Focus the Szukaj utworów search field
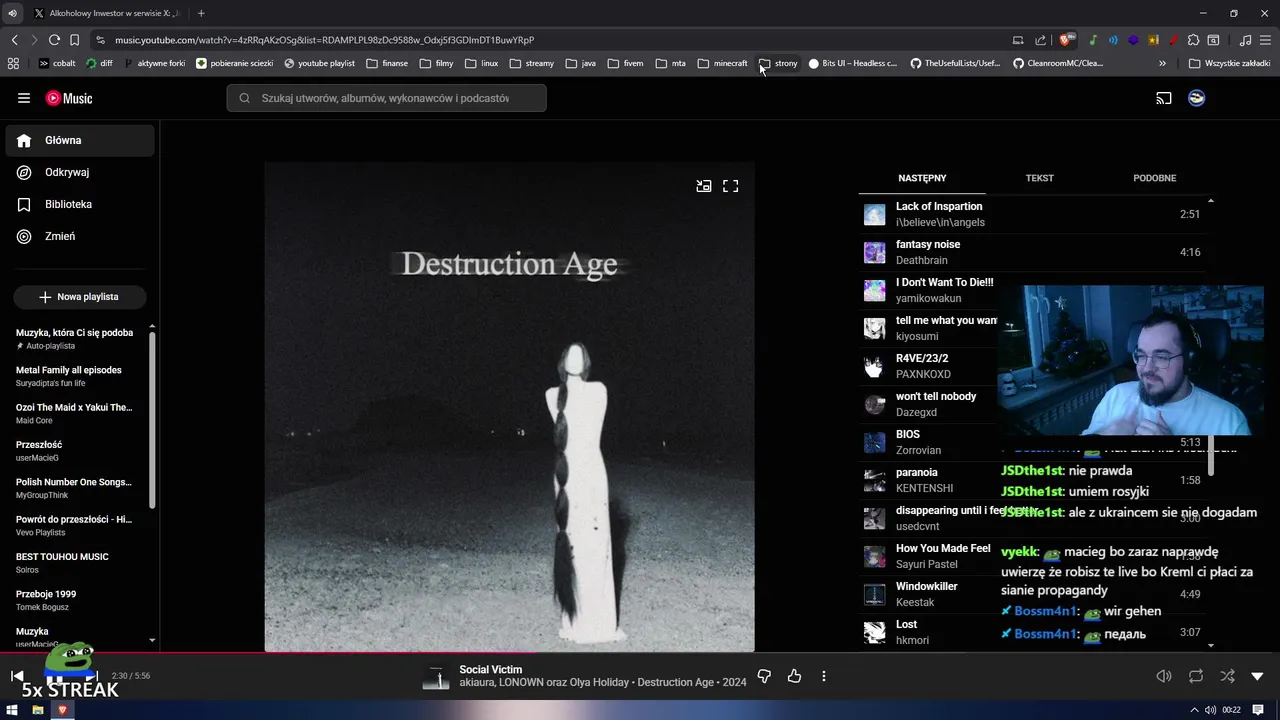 (x=386, y=98)
